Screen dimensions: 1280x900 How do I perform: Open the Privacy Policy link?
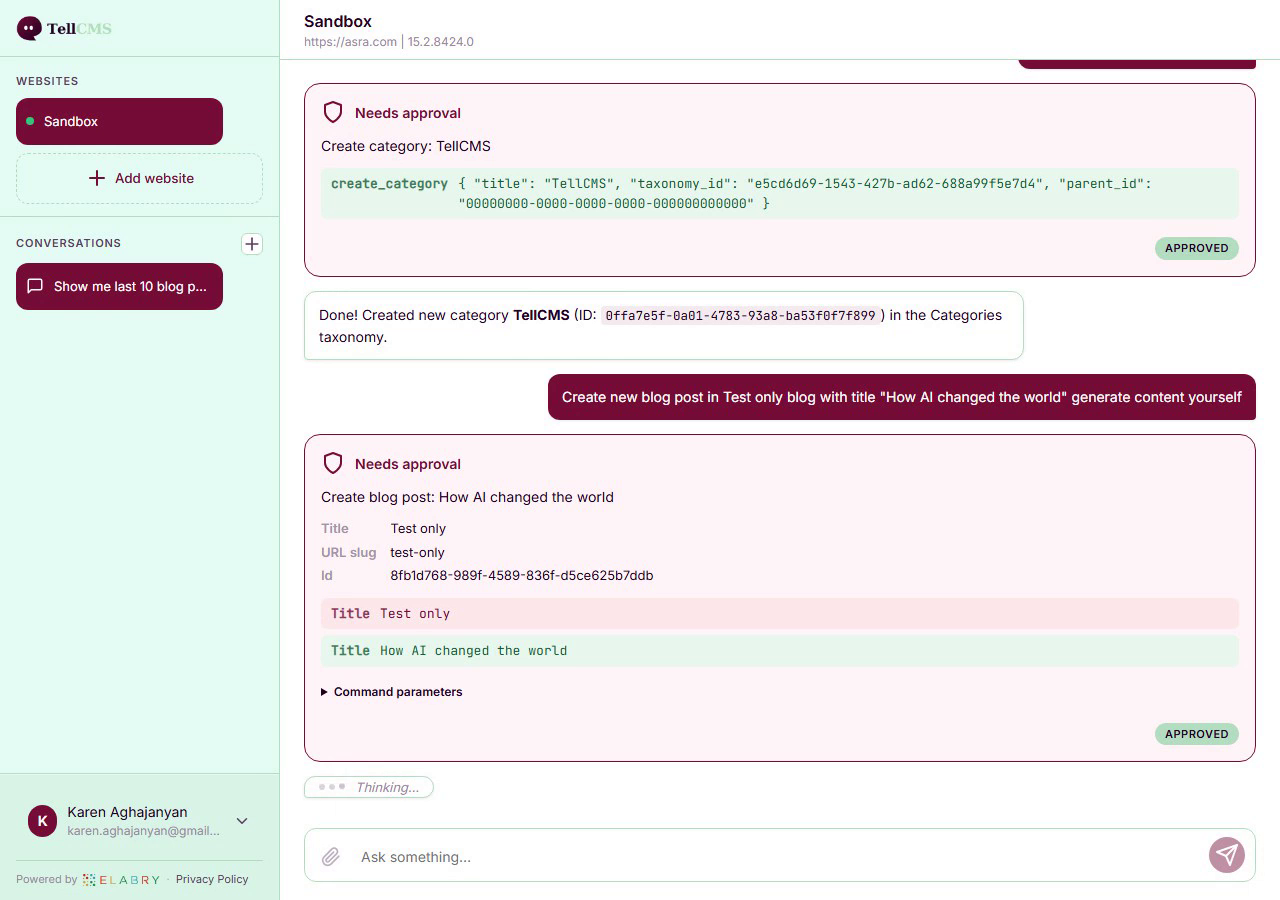tap(212, 879)
